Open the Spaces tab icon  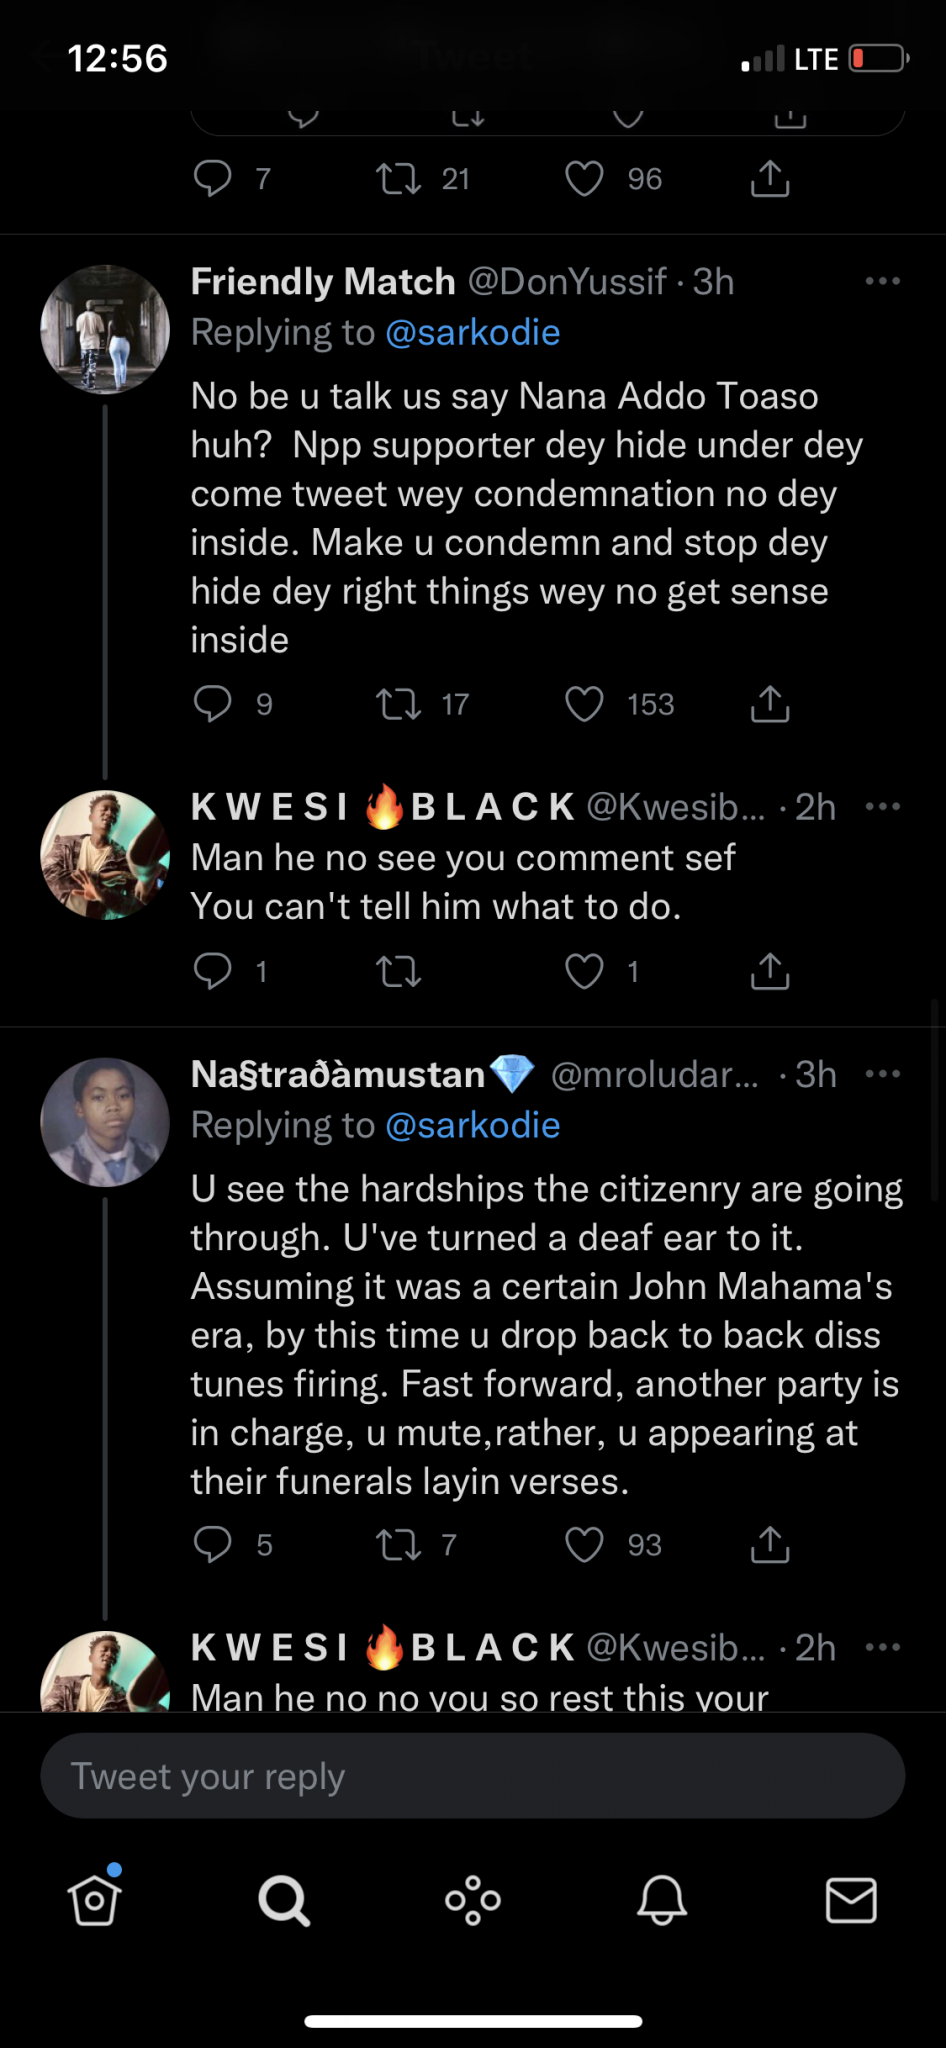[x=473, y=1900]
